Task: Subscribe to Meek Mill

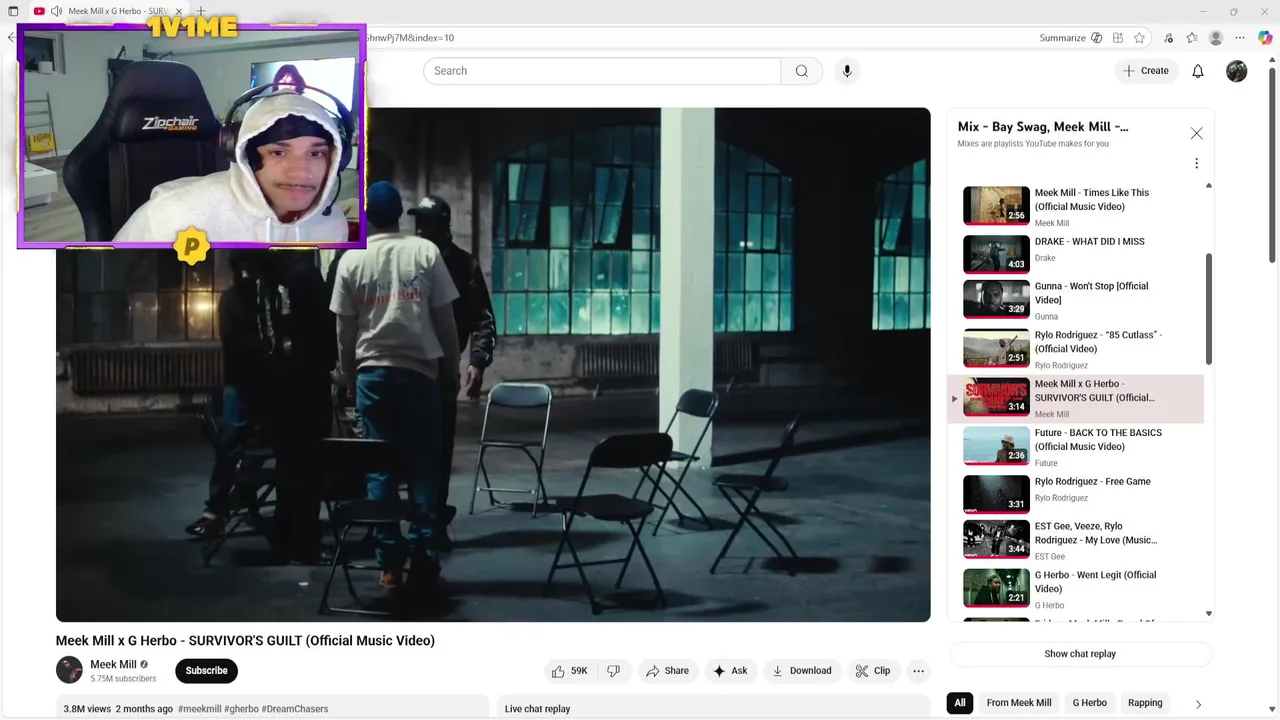Action: click(206, 671)
